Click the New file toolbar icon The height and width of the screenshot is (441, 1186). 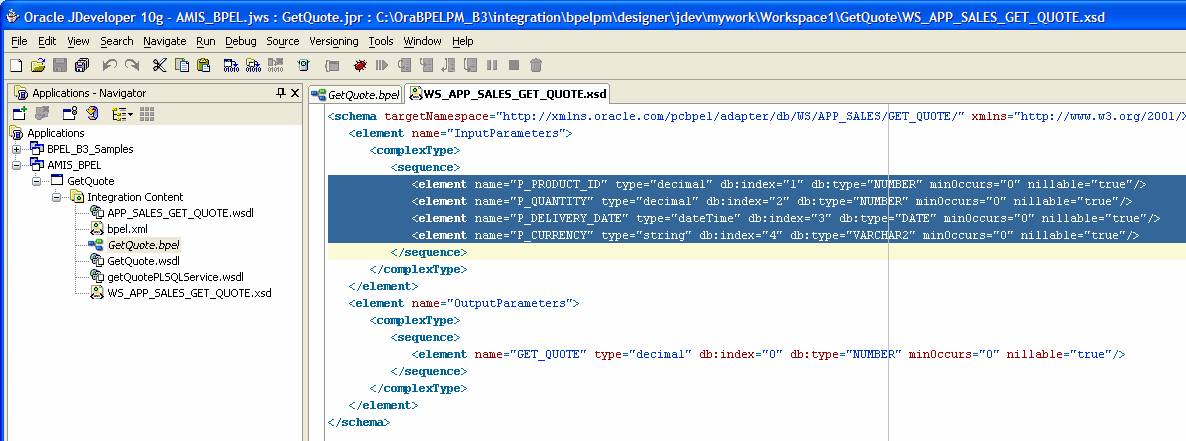[x=15, y=65]
